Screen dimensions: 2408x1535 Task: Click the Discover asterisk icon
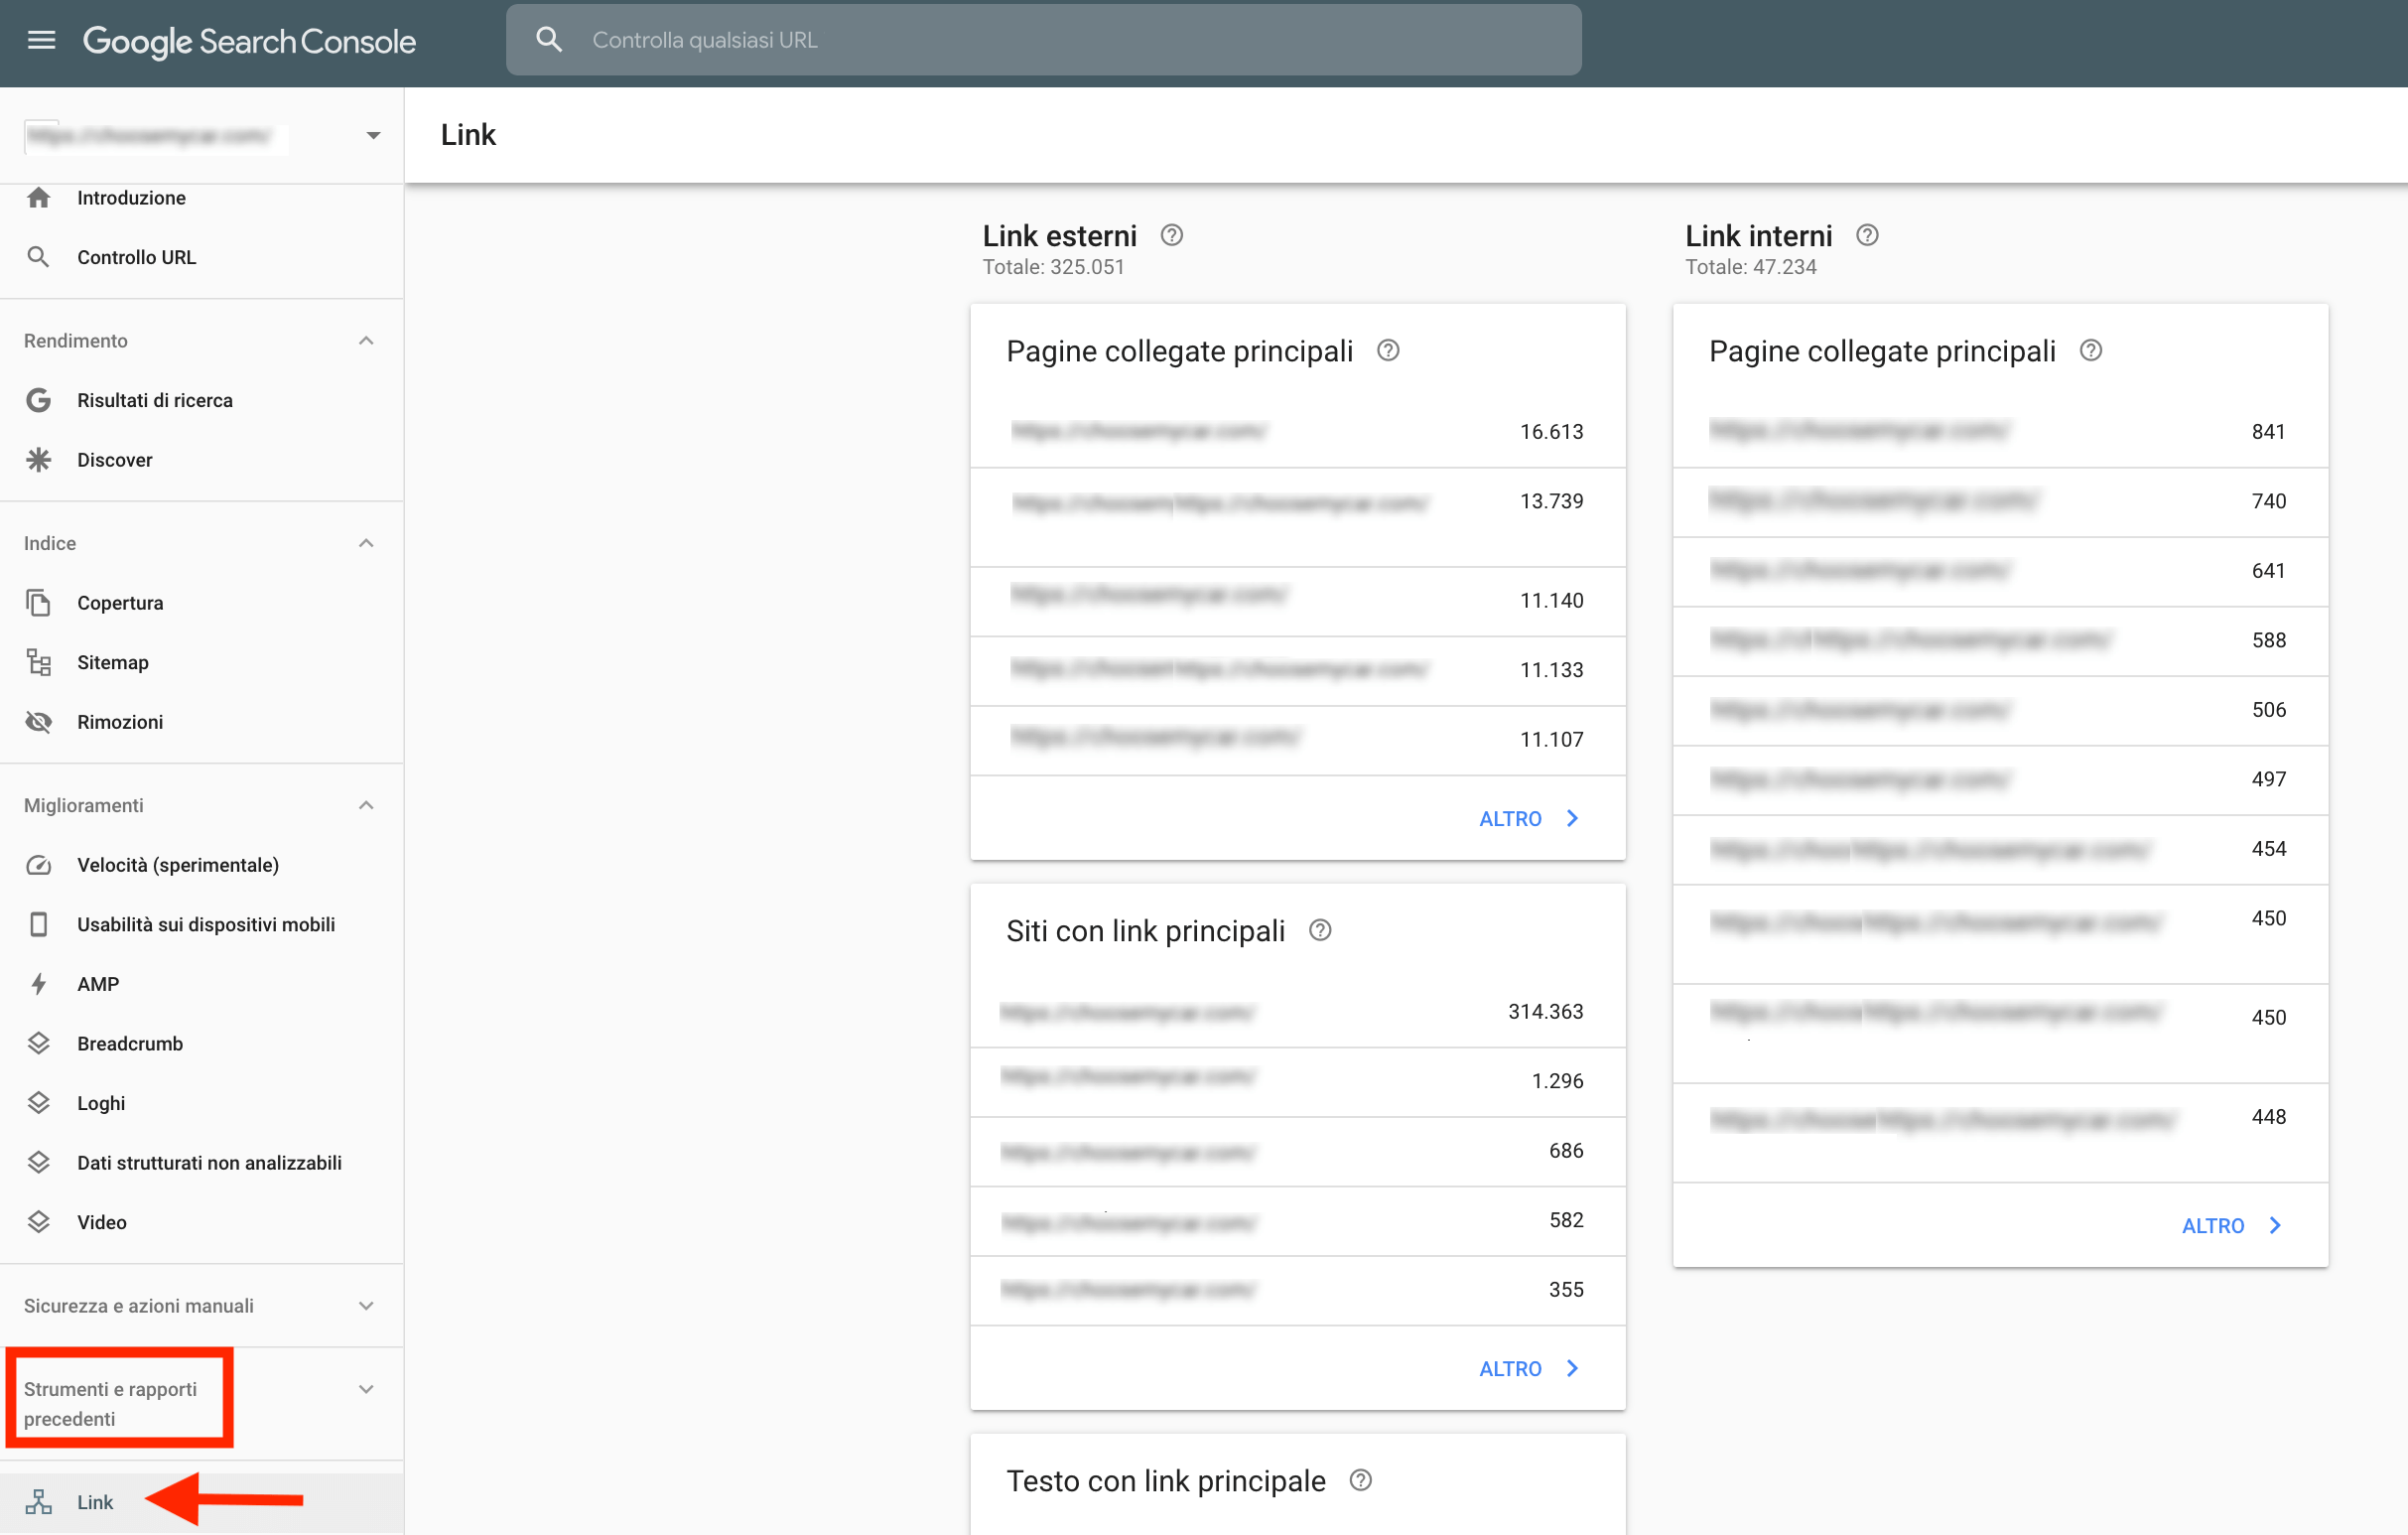pyautogui.click(x=39, y=460)
